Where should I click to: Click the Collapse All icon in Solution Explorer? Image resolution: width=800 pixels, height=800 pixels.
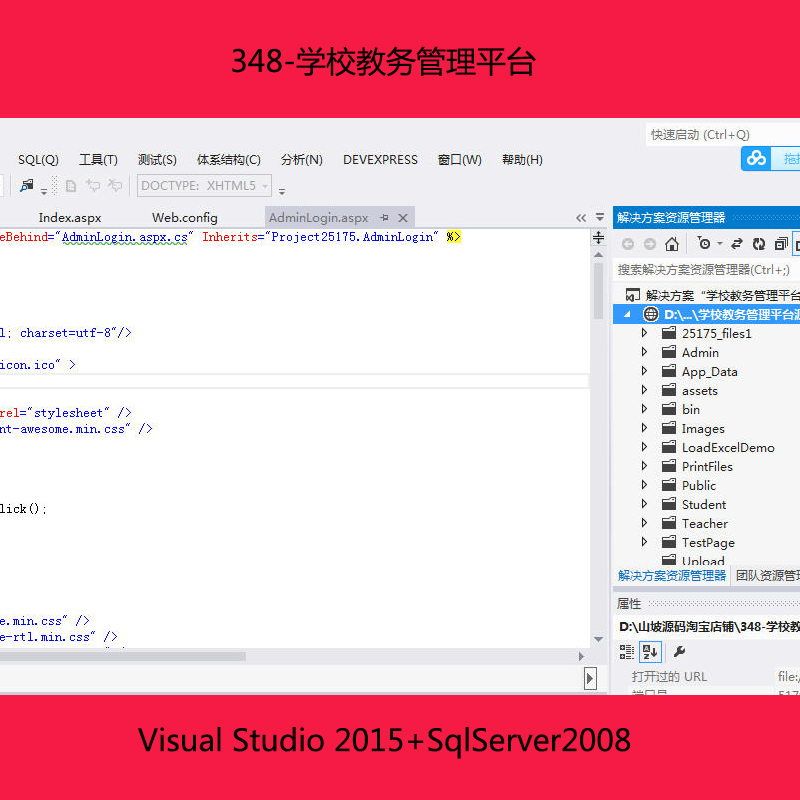pyautogui.click(x=781, y=244)
